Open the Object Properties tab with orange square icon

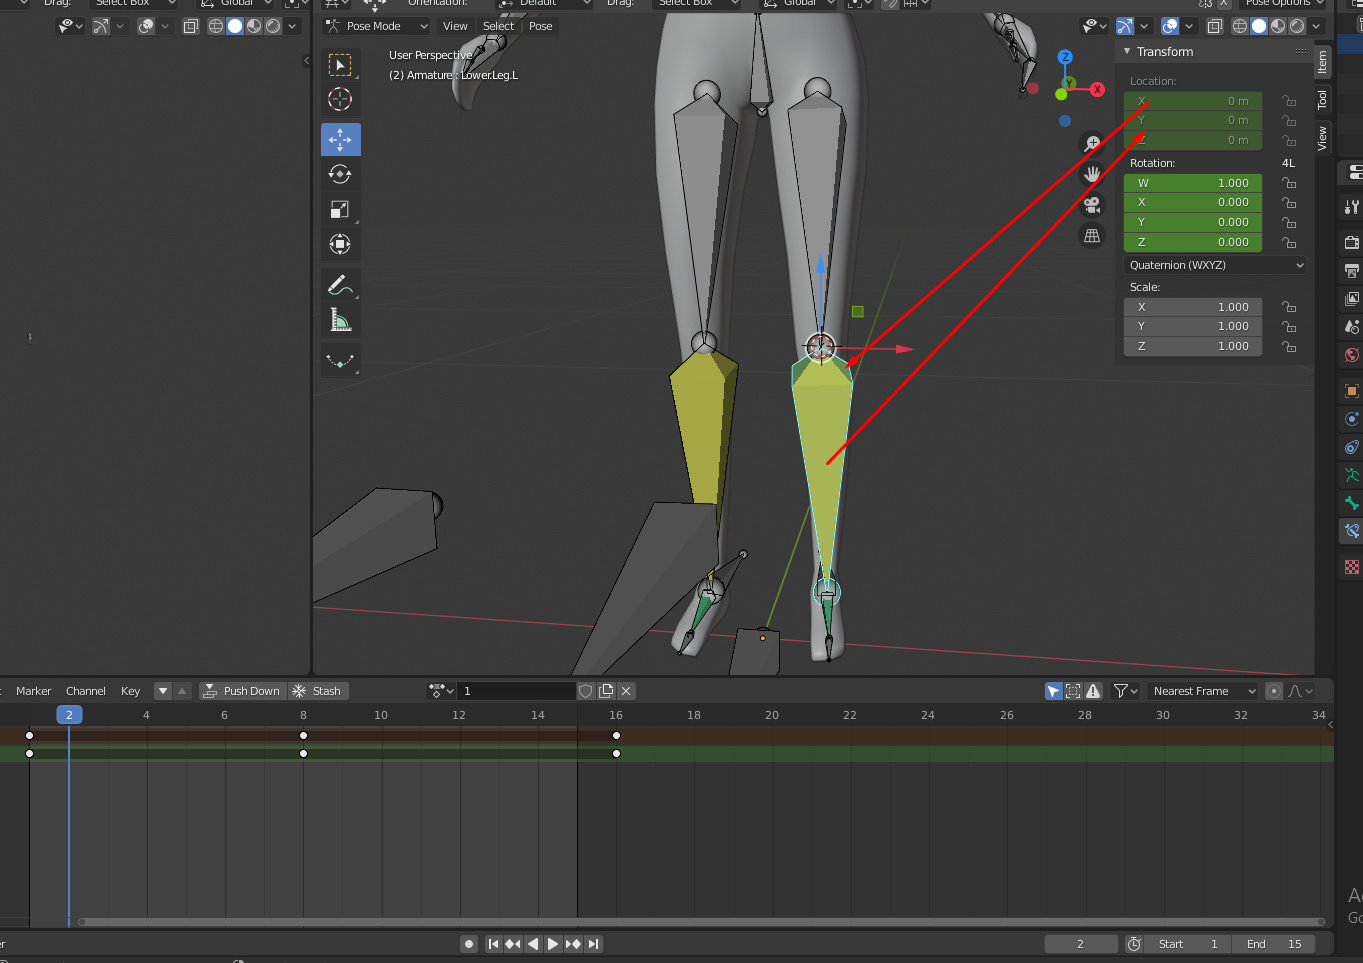pos(1352,391)
